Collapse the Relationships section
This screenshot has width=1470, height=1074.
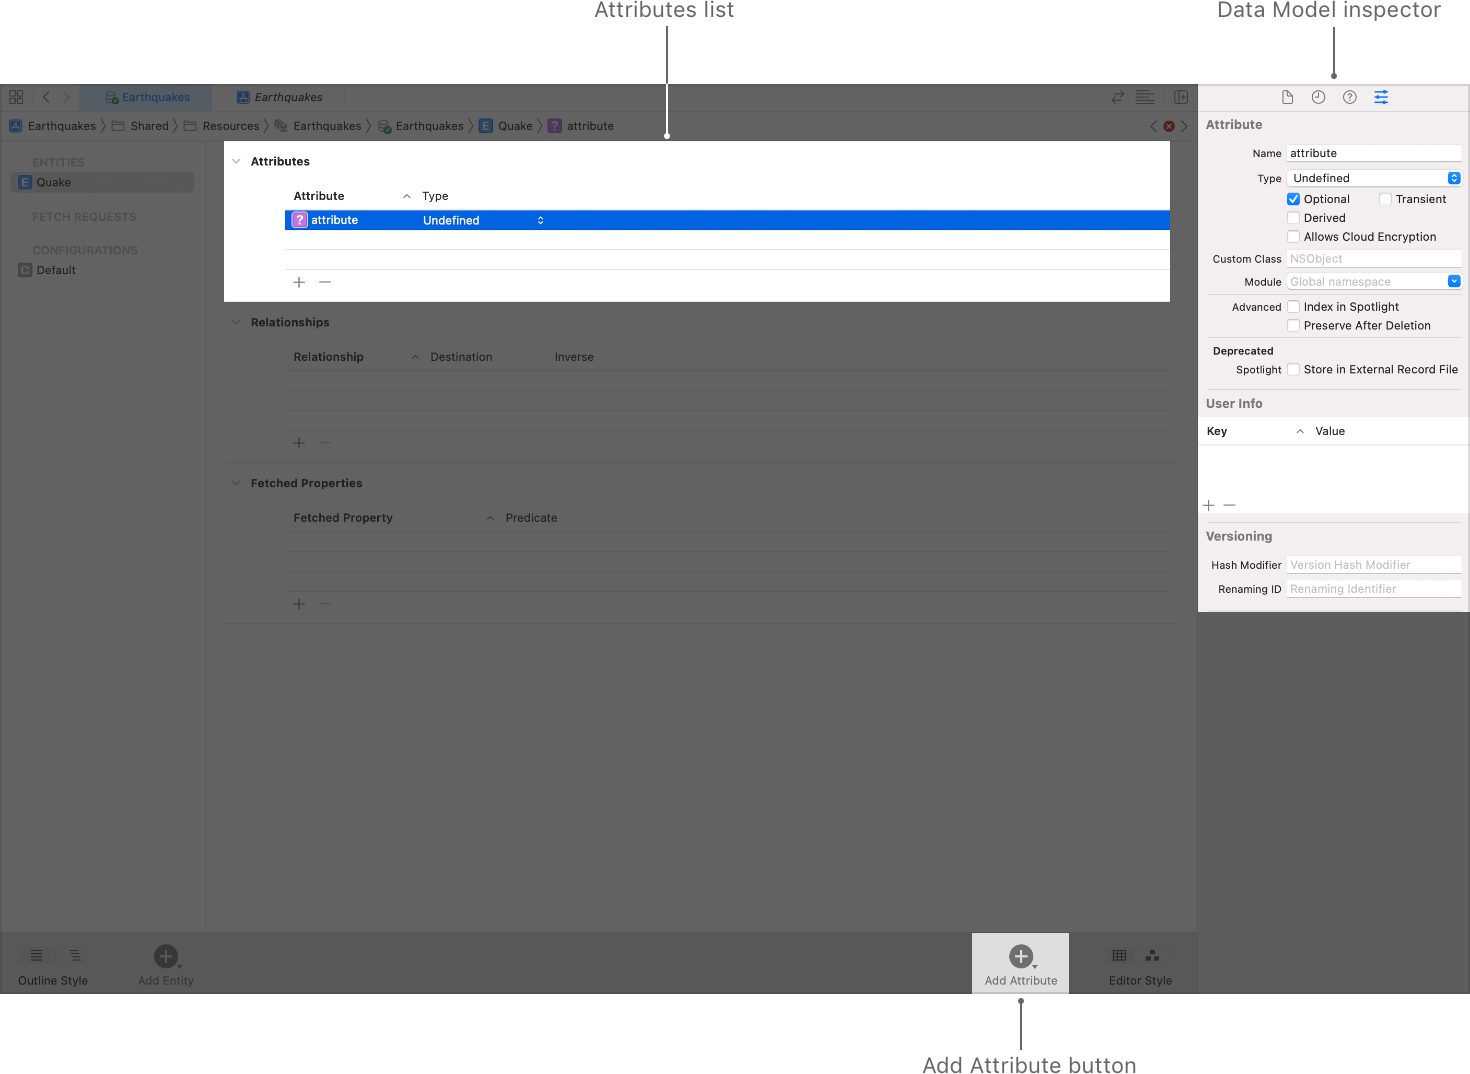coord(236,322)
